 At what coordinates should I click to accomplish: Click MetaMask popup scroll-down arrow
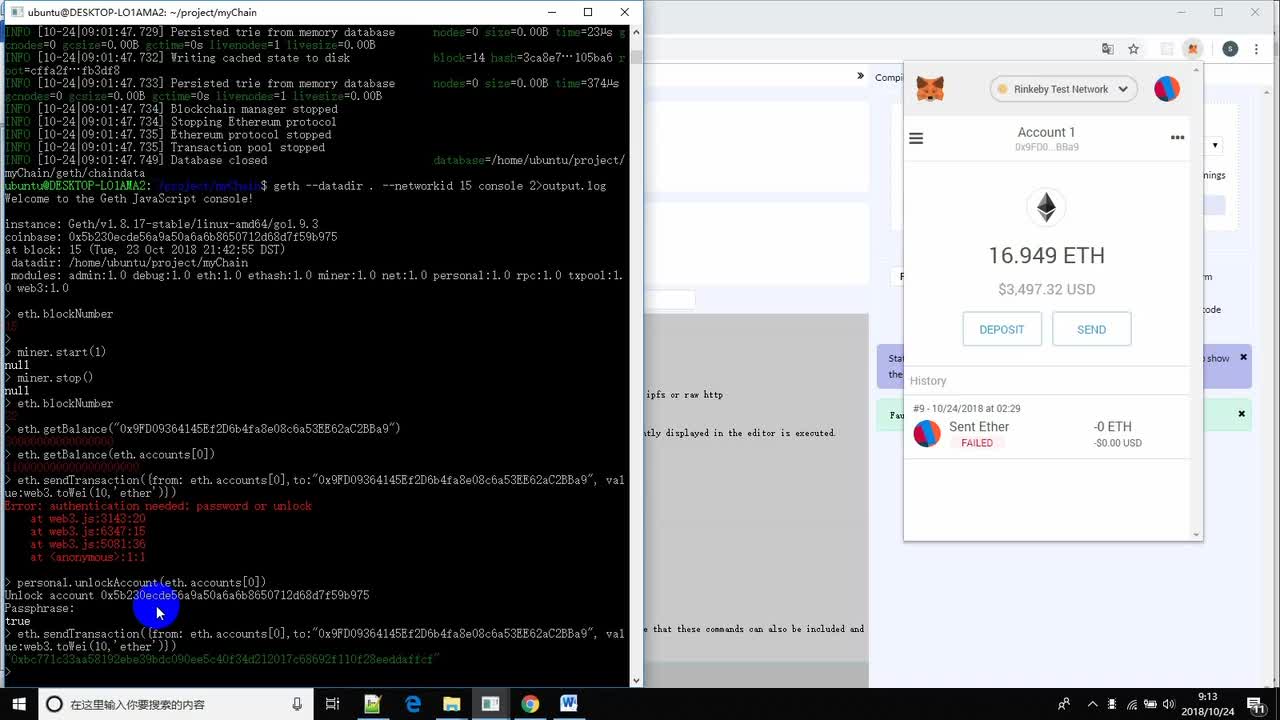(1196, 535)
